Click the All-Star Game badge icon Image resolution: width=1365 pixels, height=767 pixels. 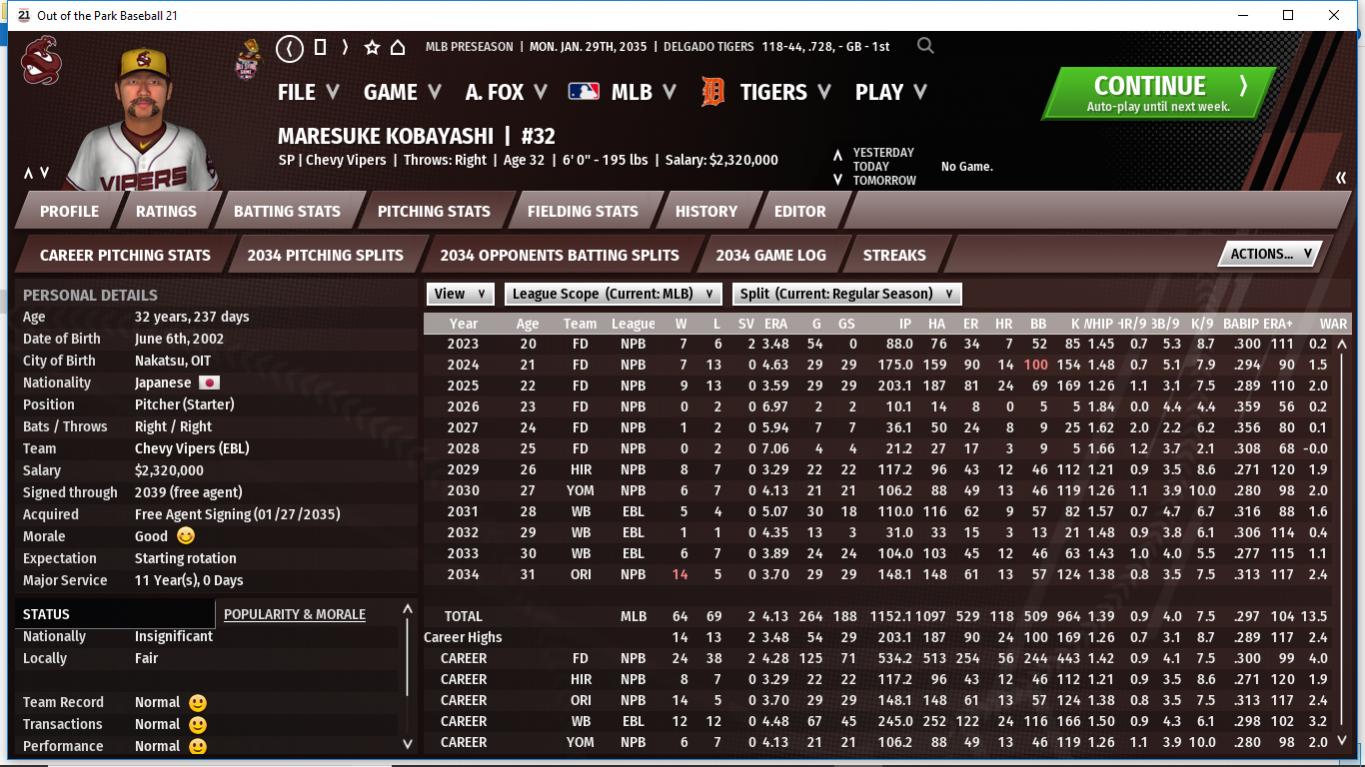click(x=249, y=60)
